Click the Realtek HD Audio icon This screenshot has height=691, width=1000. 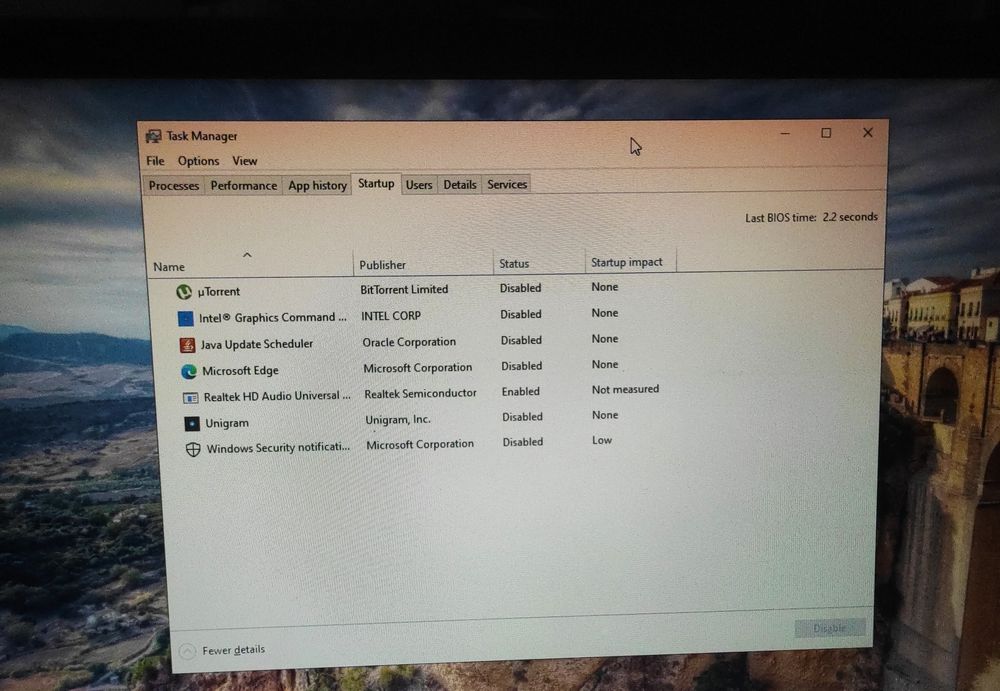[x=191, y=398]
